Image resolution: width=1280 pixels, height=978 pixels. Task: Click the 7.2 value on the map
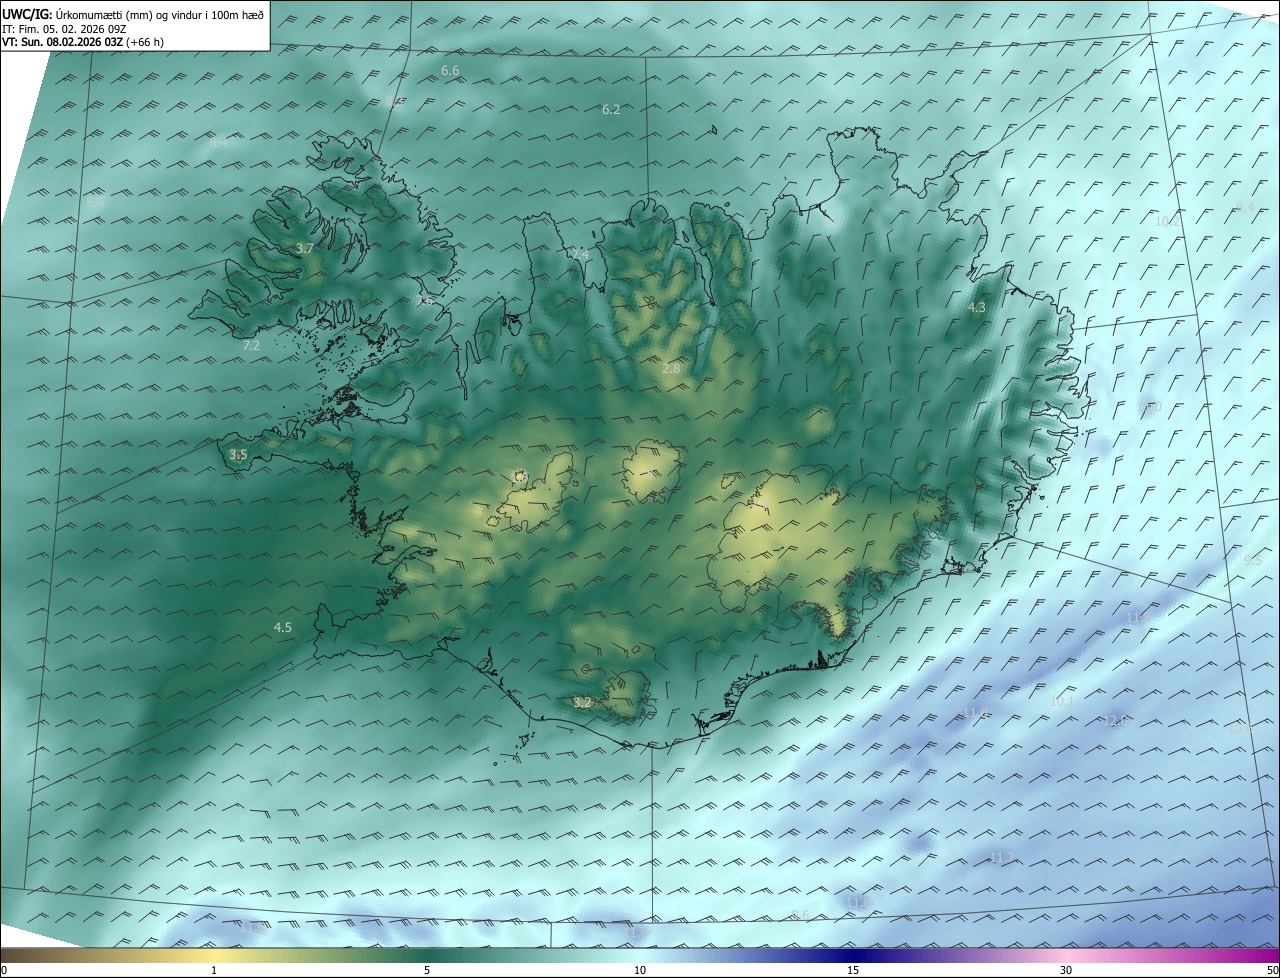251,345
